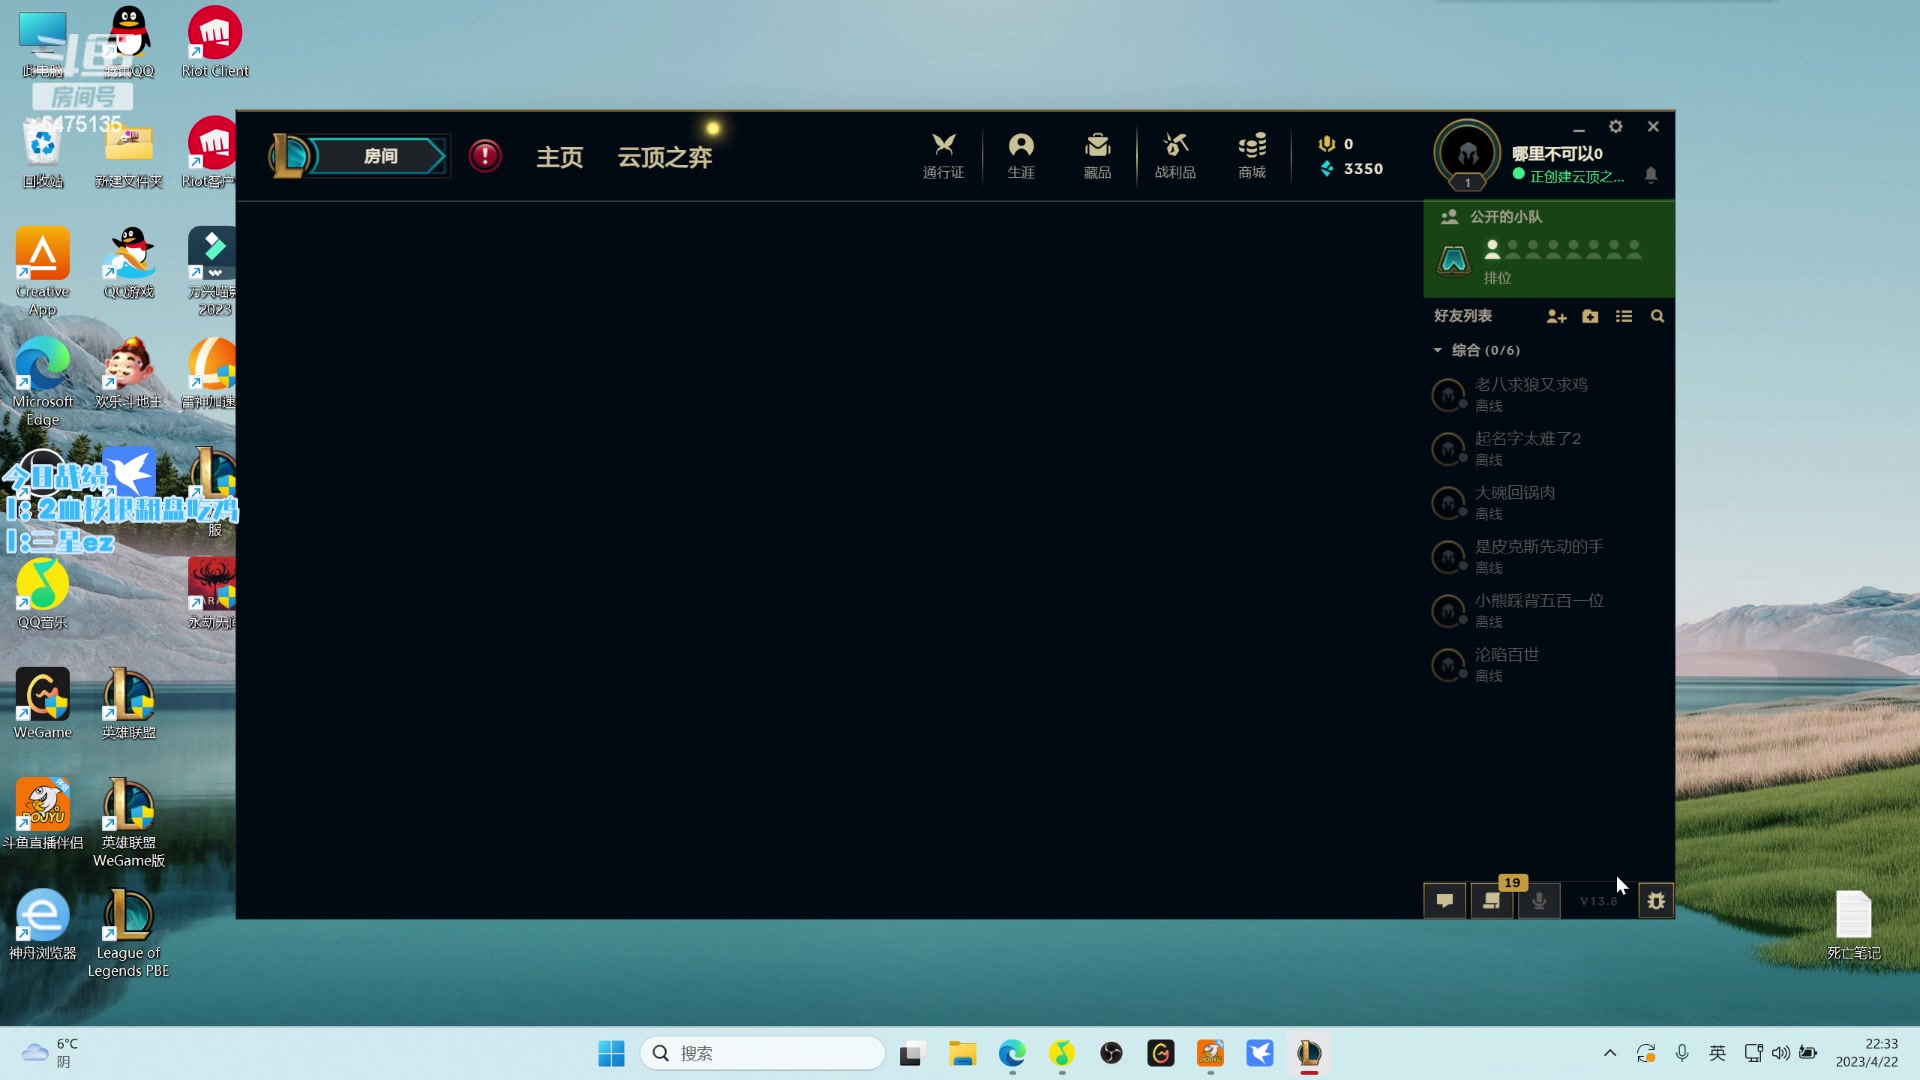This screenshot has width=1920, height=1080.
Task: Select friend 小熊踩背五百一位
Action: tap(1549, 611)
